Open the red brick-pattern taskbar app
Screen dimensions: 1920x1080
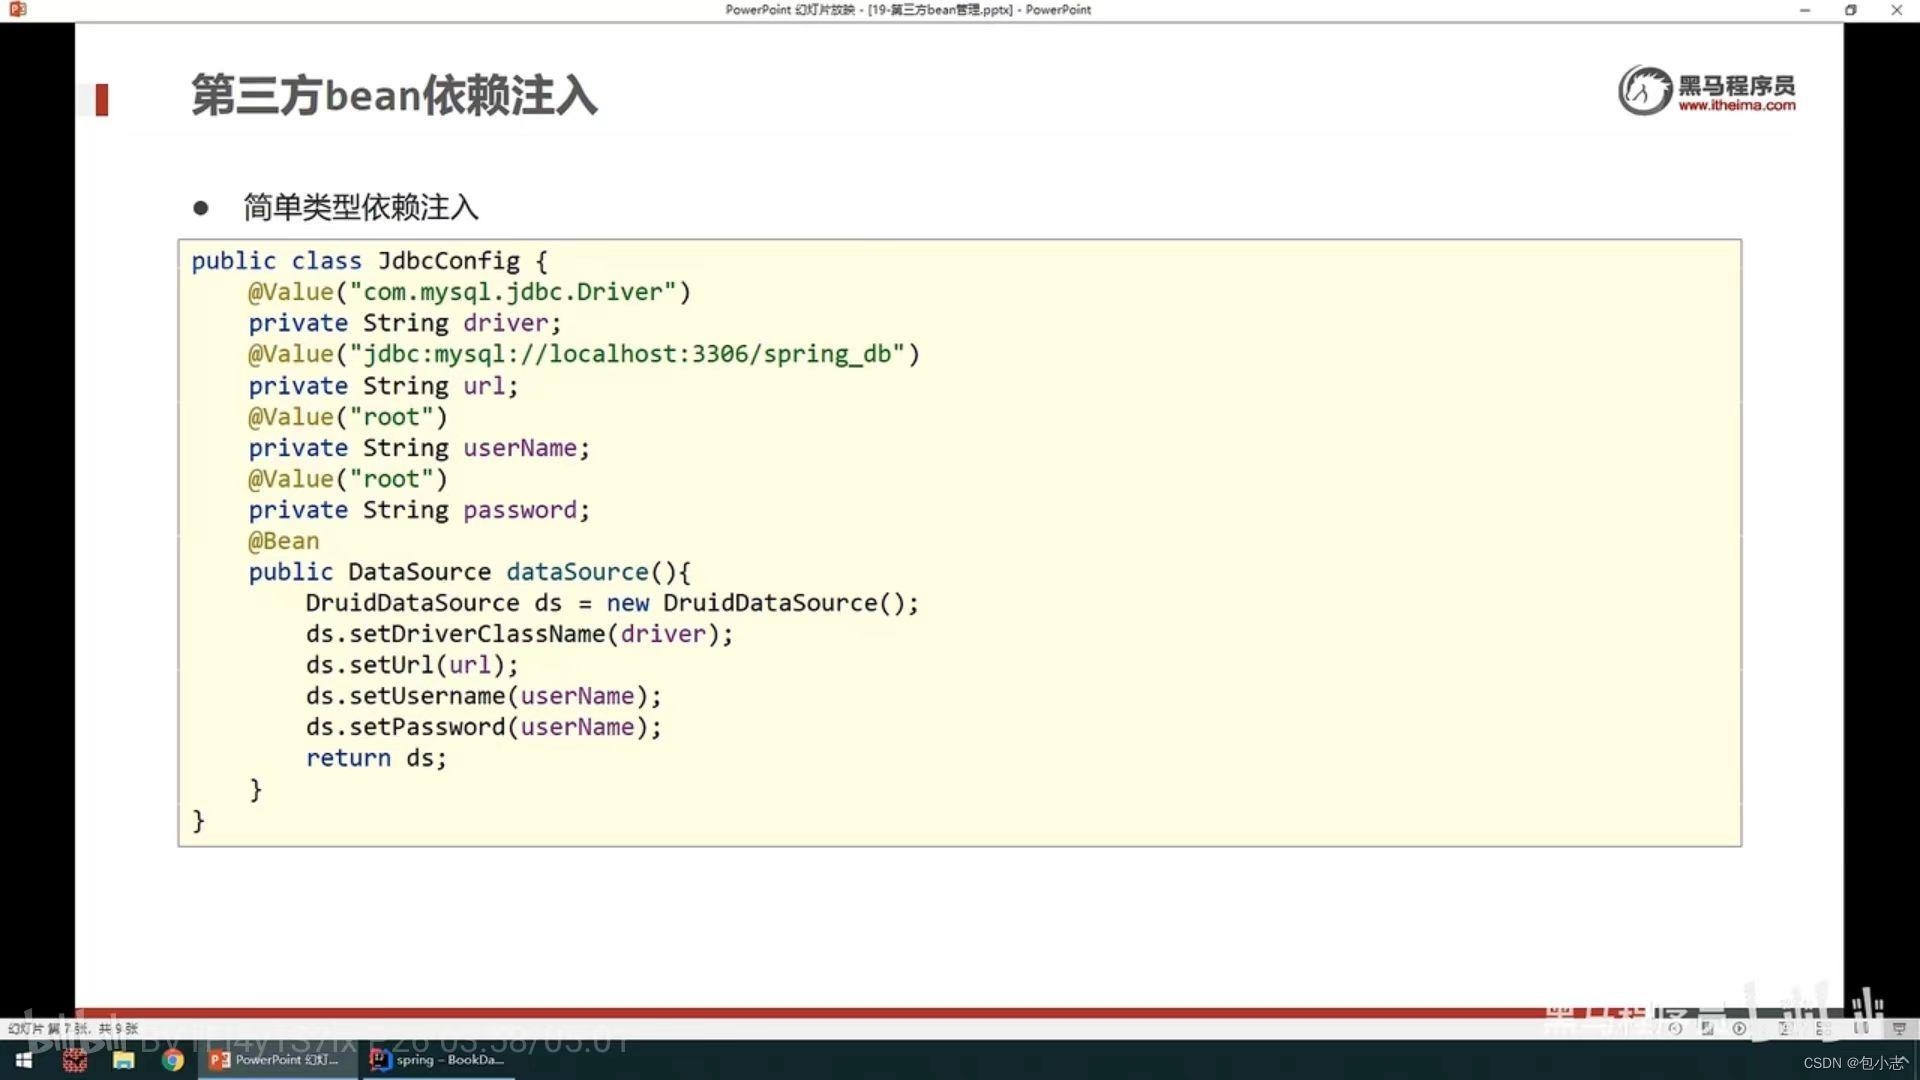pyautogui.click(x=75, y=1060)
